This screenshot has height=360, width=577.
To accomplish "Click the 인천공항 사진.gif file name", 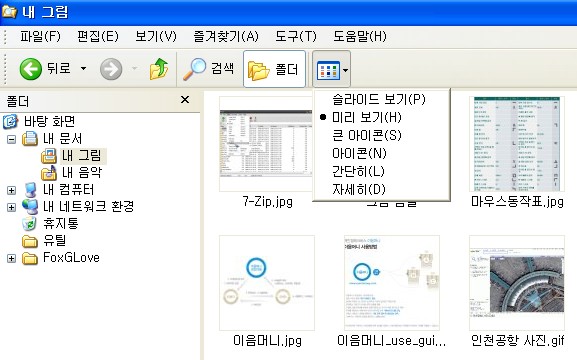I will (517, 340).
